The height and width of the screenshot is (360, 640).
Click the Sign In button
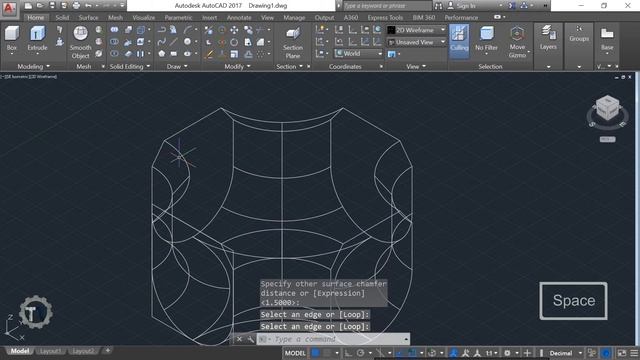coord(462,6)
